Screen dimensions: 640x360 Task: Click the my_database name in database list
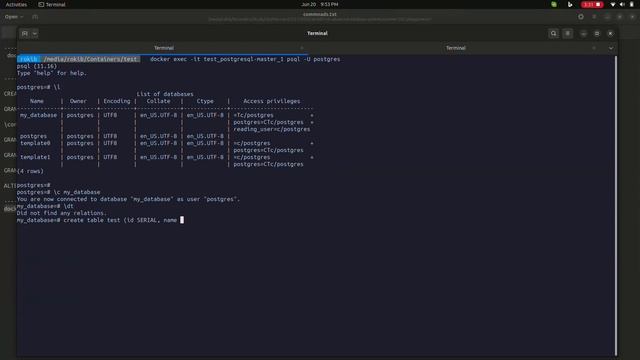(38, 115)
